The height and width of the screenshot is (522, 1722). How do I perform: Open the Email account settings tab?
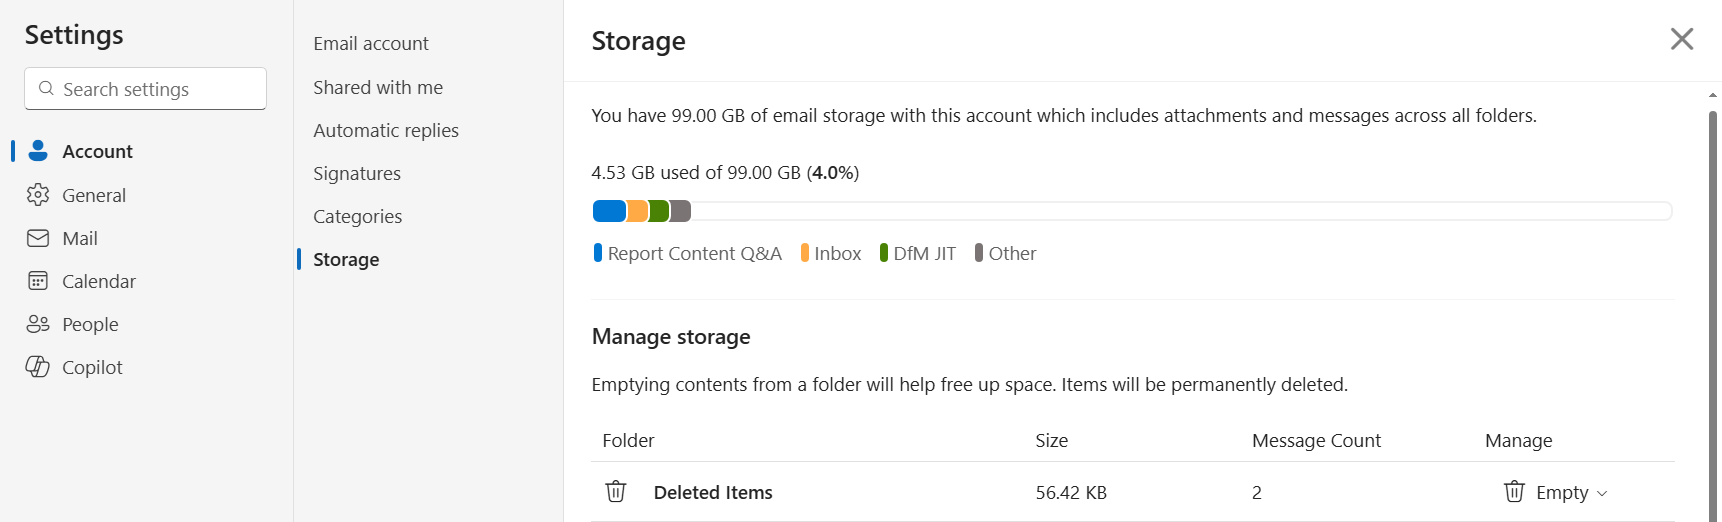[371, 44]
